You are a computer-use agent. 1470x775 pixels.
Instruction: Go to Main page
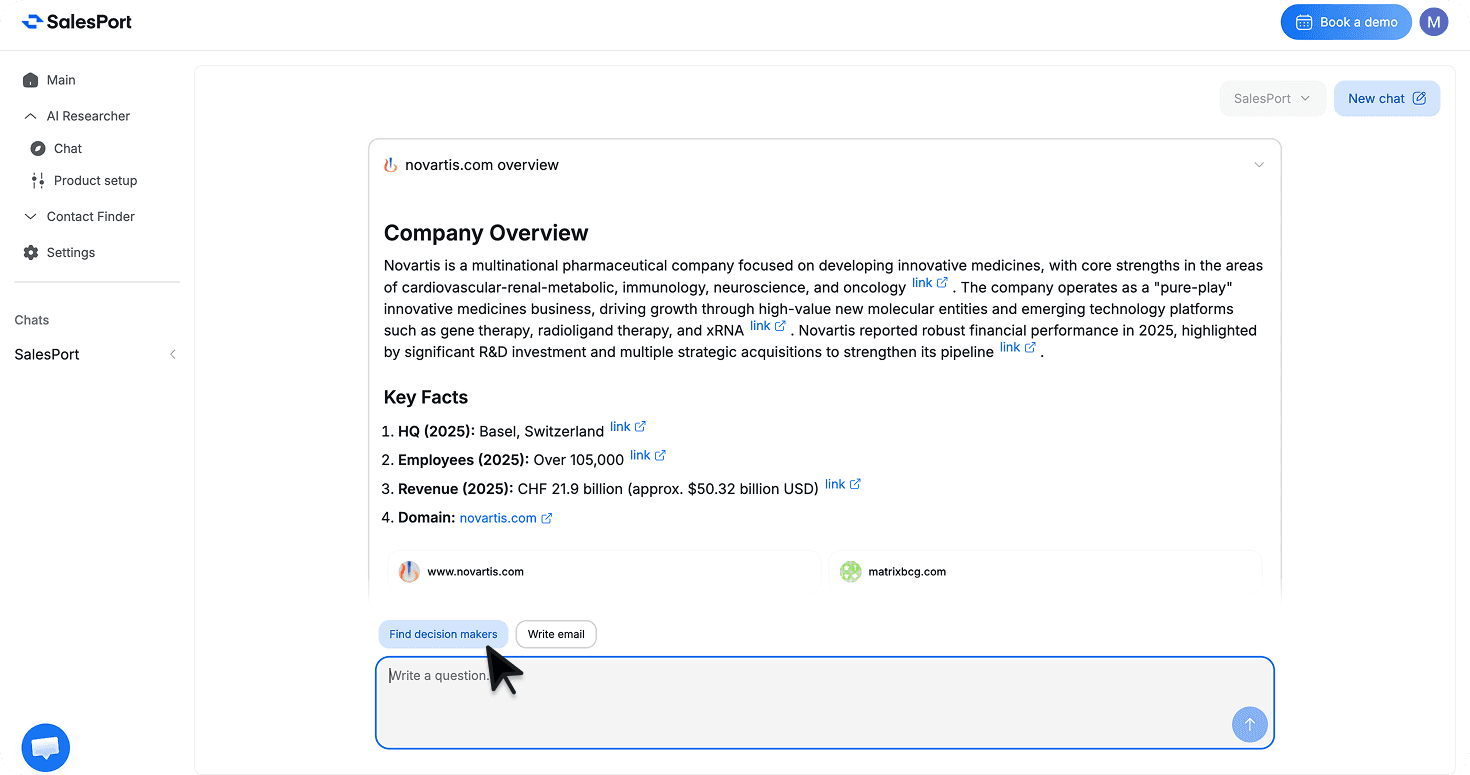click(x=61, y=80)
